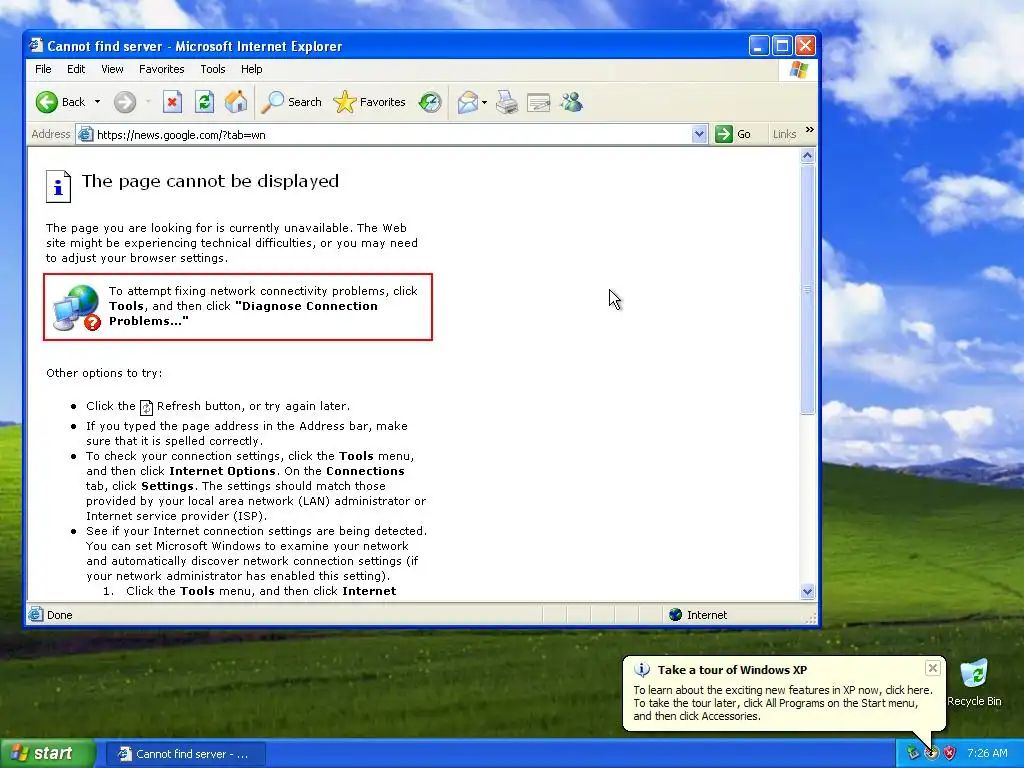Viewport: 1024px width, 768px height.
Task: Click the "Diagnose Connection Problems..." text
Action: 243,313
